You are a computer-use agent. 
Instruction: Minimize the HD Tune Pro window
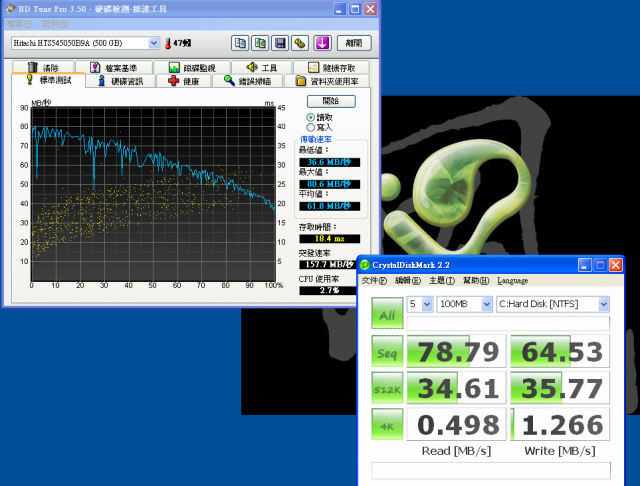[340, 9]
